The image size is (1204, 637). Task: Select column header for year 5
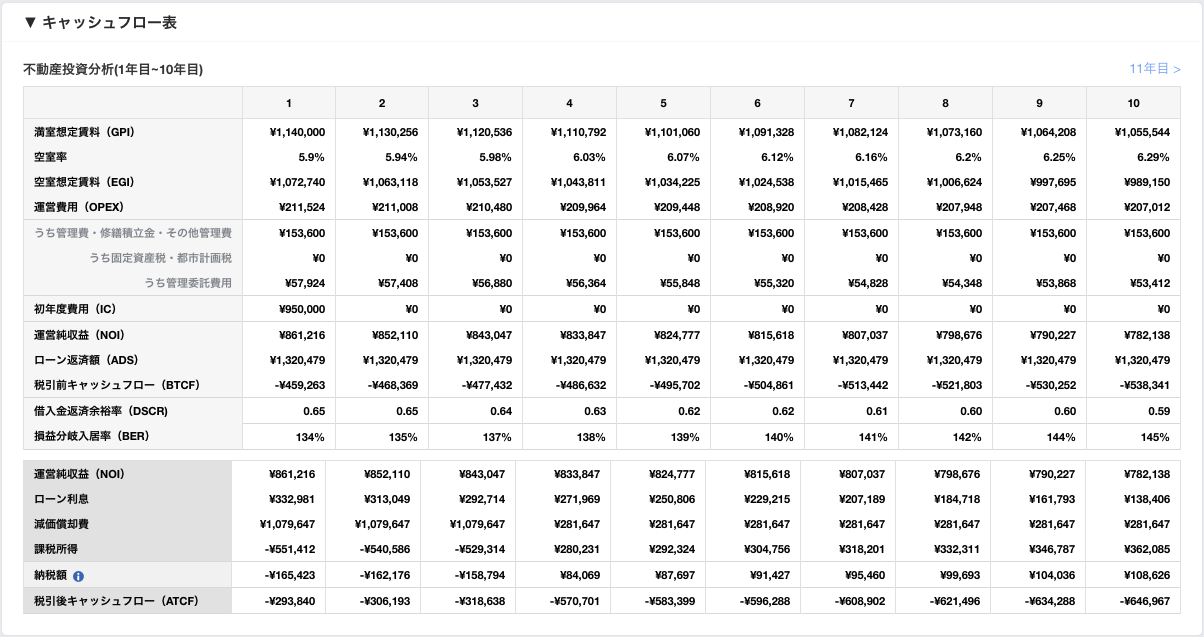663,104
